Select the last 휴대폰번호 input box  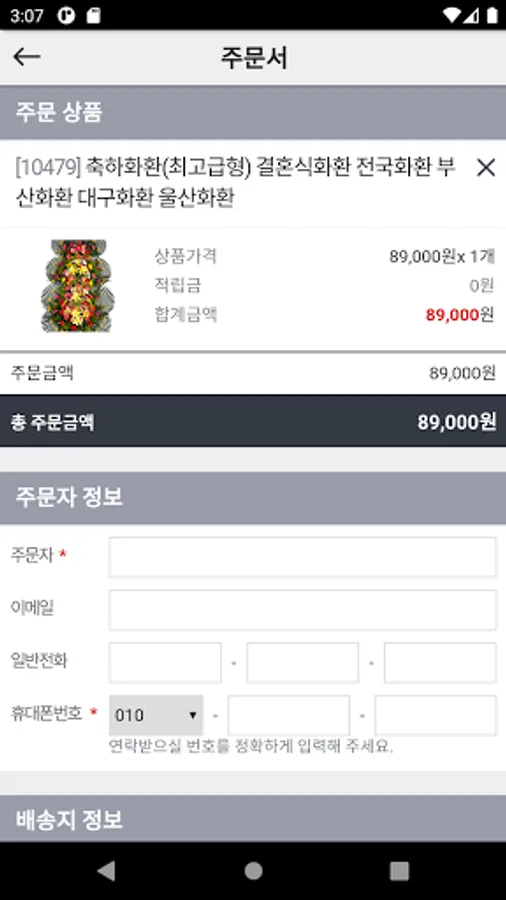[435, 715]
